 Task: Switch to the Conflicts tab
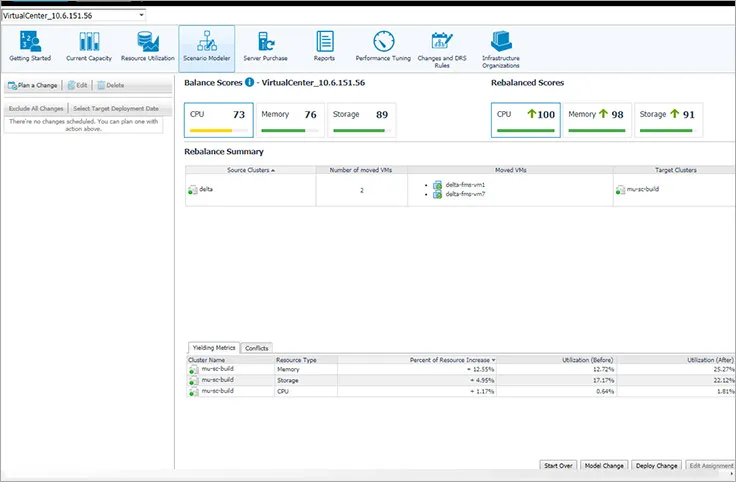coord(257,348)
